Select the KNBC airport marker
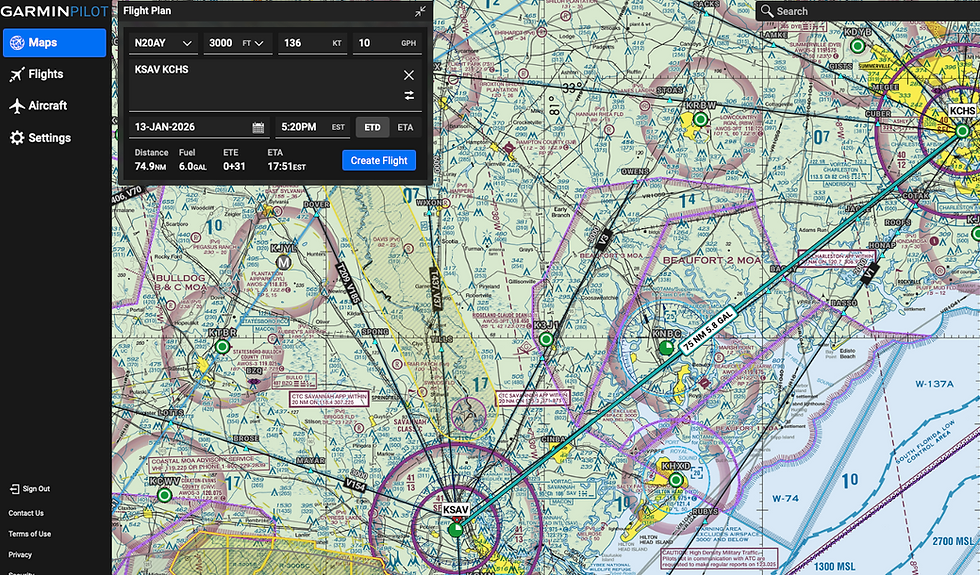Screen dimensions: 980x575 (666, 348)
